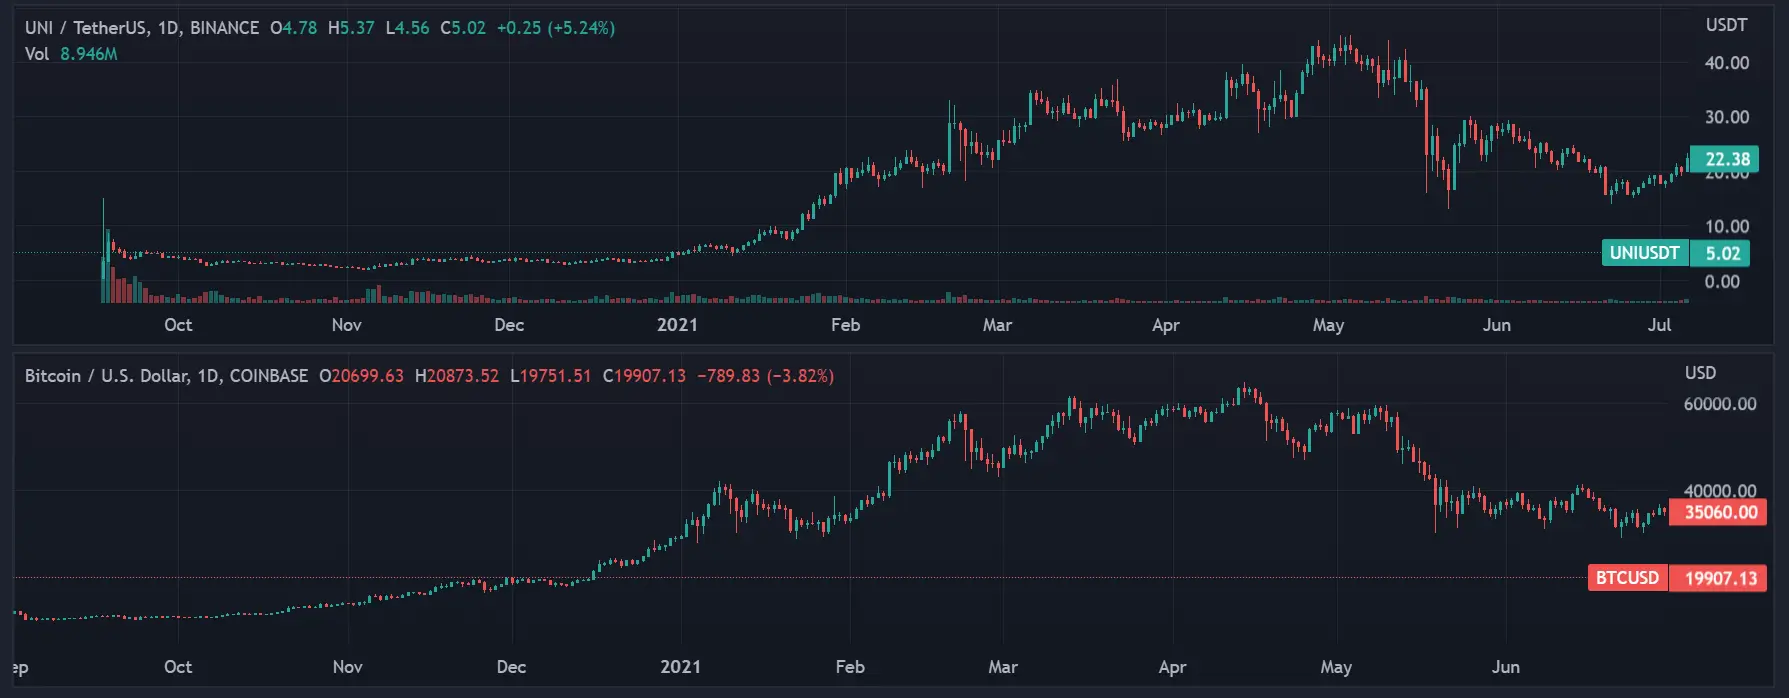Screen dimensions: 1789x698
Task: Click the +0.25 (+5.24%) change value
Action: click(556, 28)
